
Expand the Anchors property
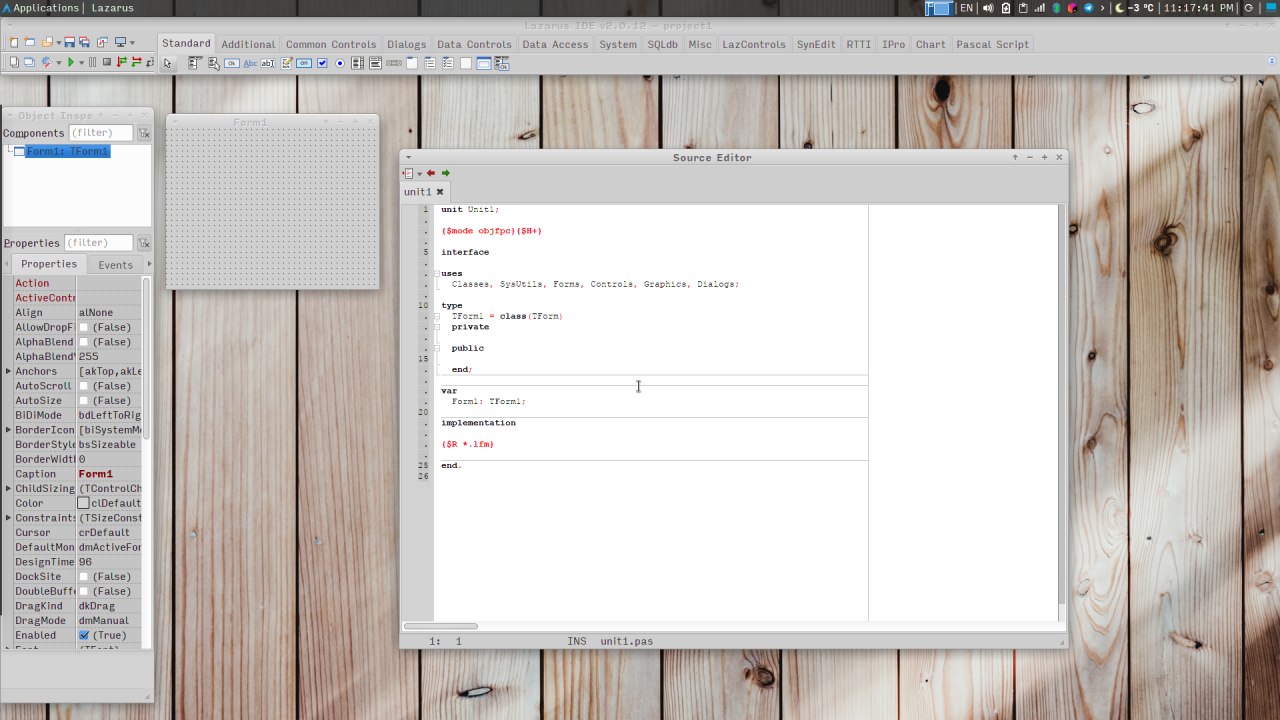coord(8,371)
